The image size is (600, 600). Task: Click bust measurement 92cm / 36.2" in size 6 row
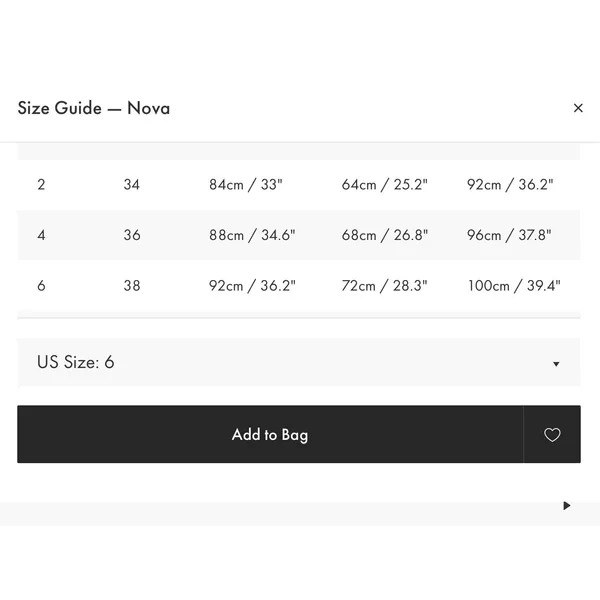tap(252, 285)
